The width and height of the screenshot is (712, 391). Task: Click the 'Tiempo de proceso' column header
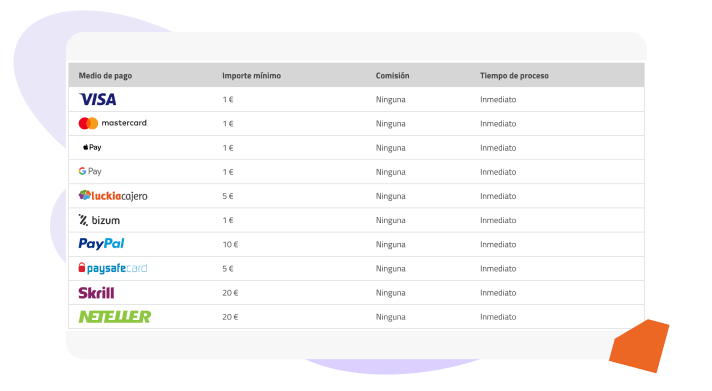point(514,75)
